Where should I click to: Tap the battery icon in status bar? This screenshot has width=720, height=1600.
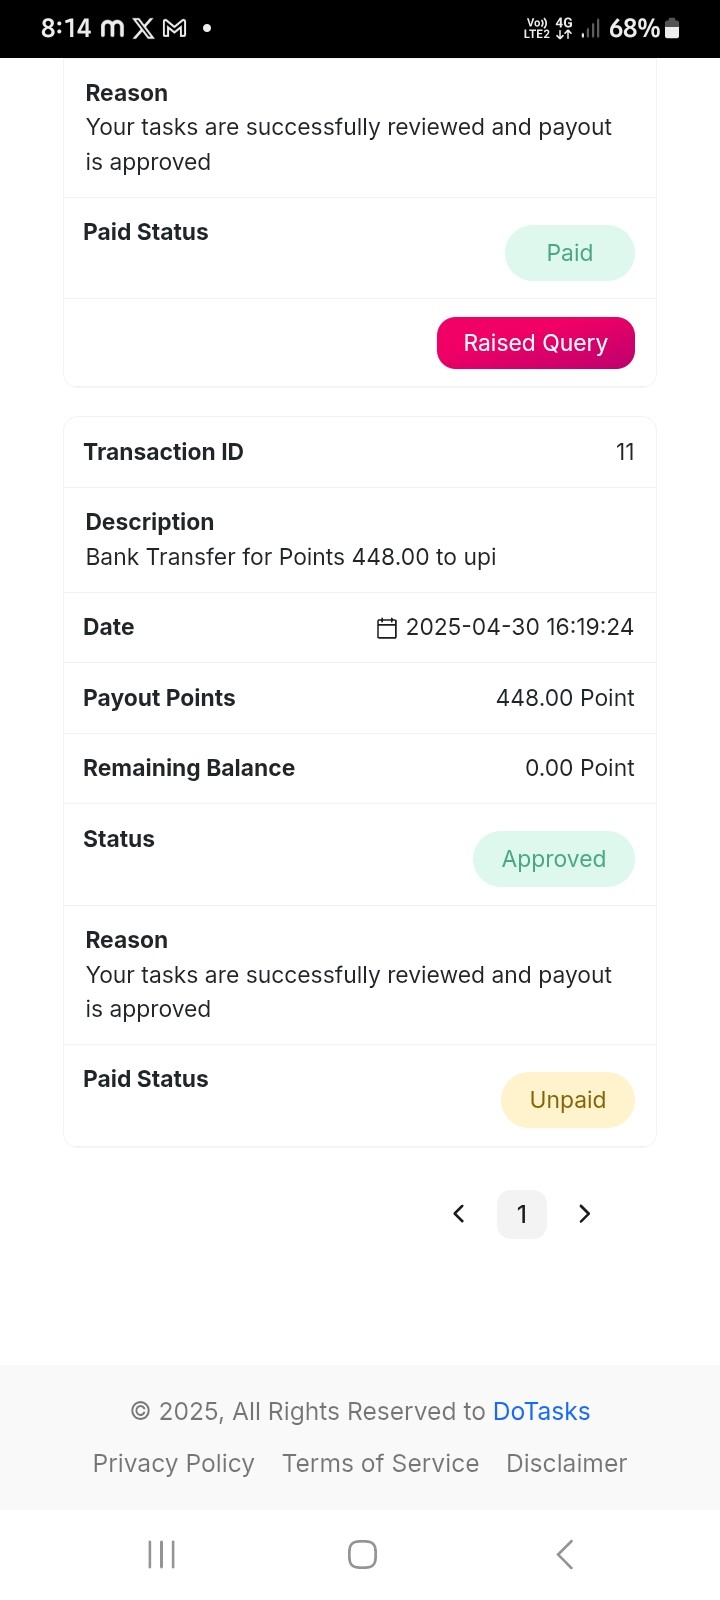(x=672, y=29)
